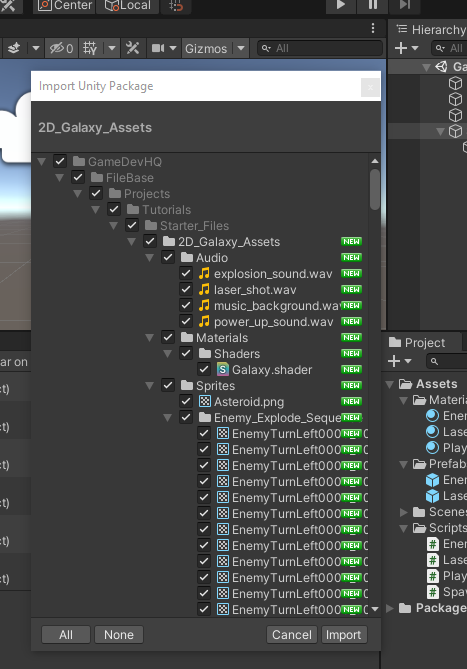Click the snap increment icon beside Local
Viewport: 467px width, 669px height.
[176, 6]
